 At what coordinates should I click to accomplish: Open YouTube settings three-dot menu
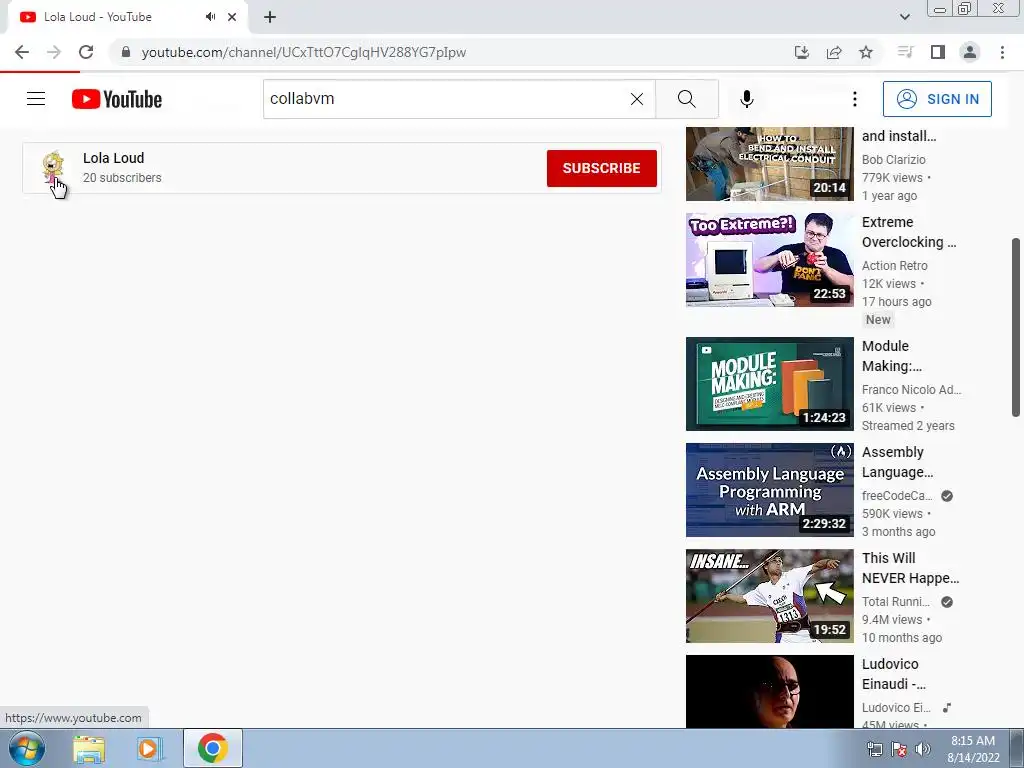click(854, 99)
